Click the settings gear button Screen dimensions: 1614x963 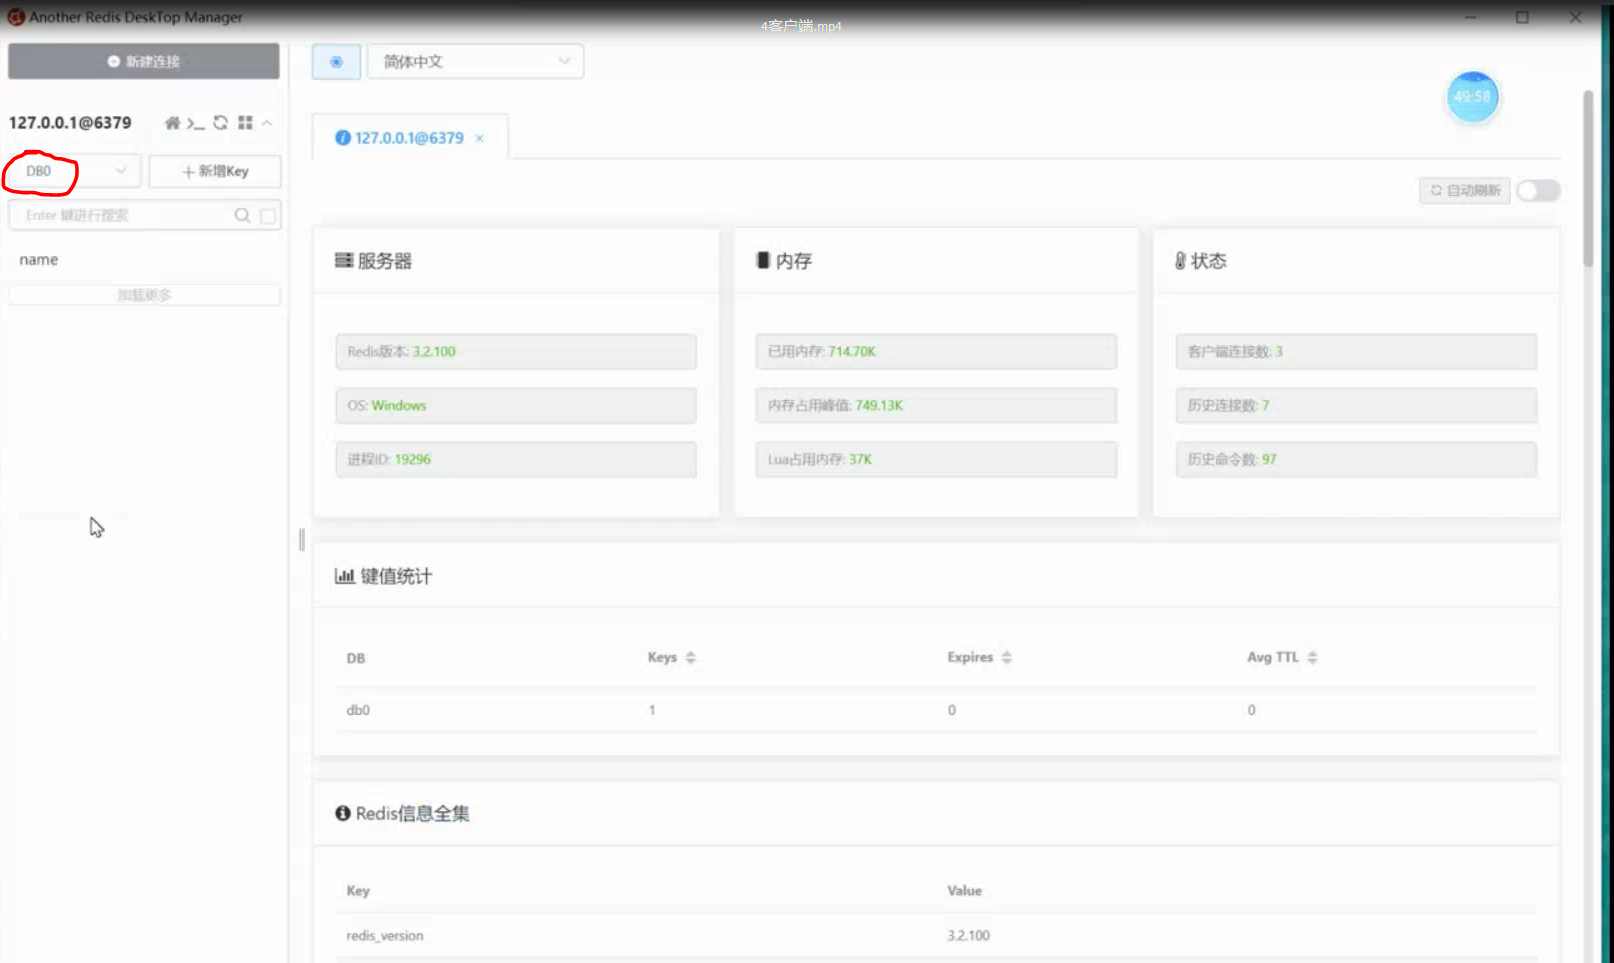[x=336, y=62]
